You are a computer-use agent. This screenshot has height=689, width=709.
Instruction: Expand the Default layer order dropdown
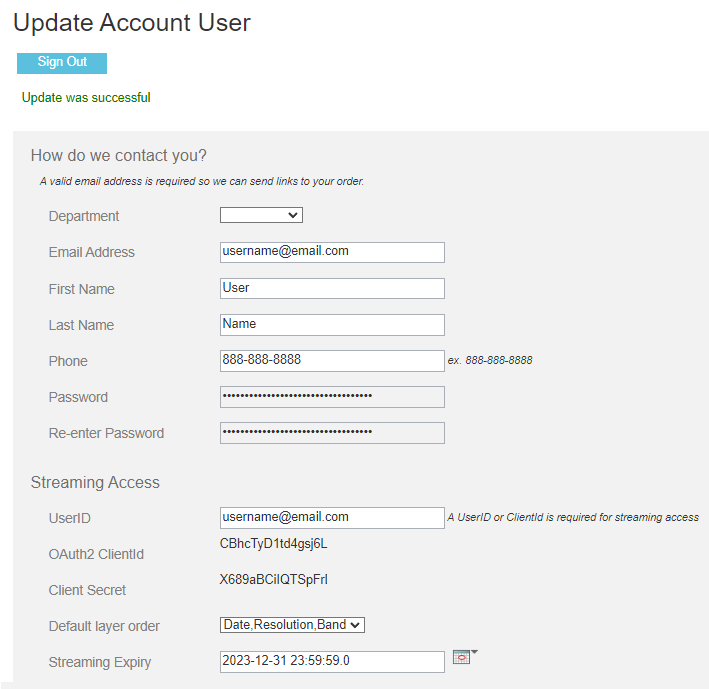coord(292,625)
